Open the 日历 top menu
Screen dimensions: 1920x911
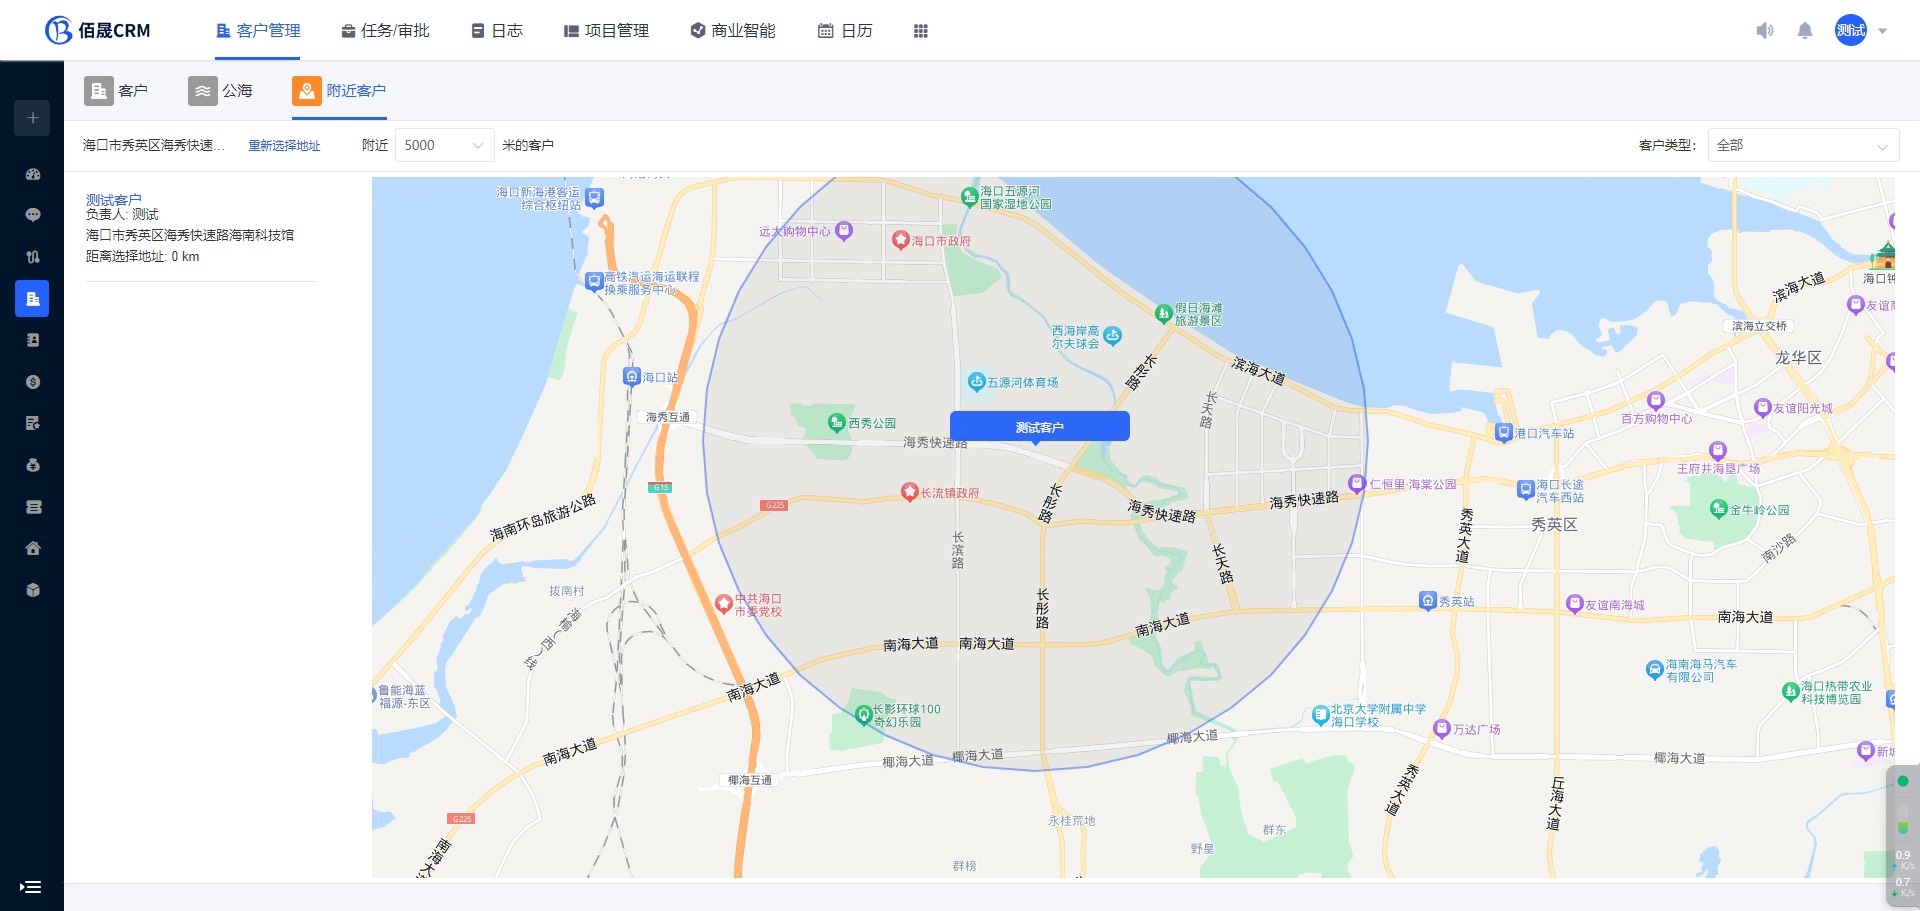846,31
